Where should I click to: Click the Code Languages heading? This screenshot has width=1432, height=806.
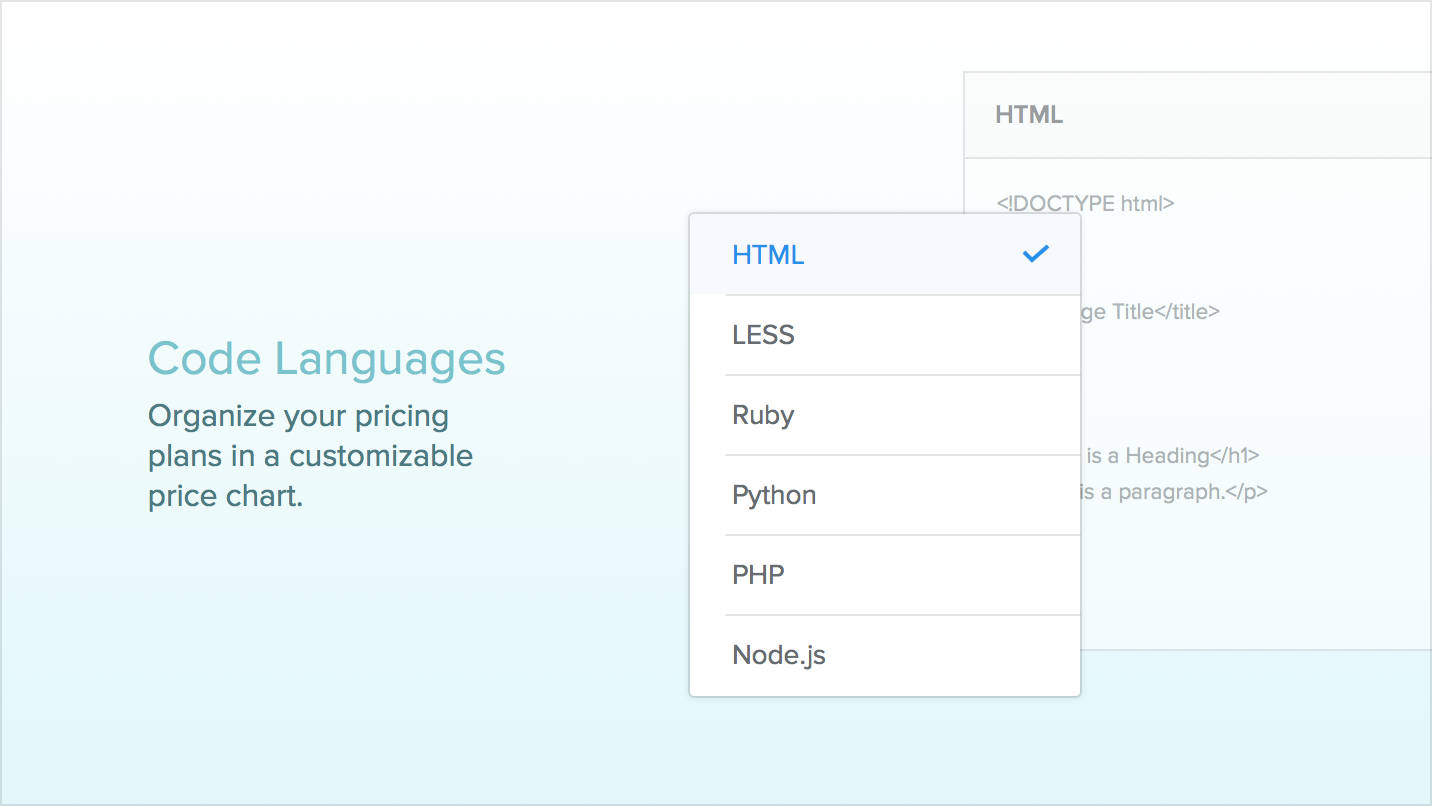click(x=327, y=358)
